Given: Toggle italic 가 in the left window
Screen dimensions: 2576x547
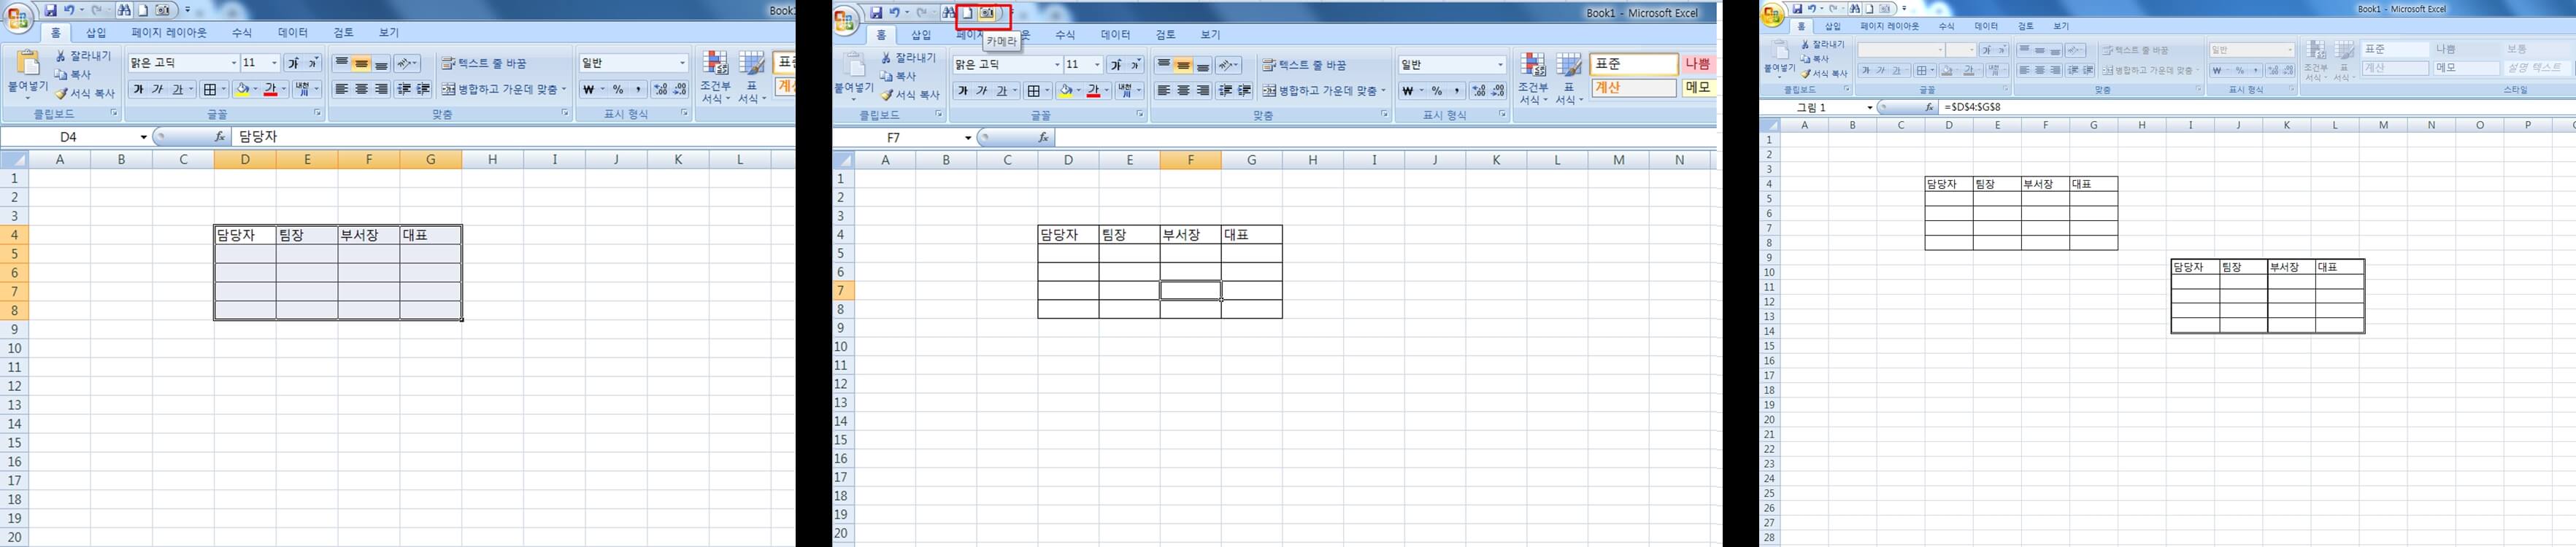Looking at the screenshot, I should pos(157,89).
